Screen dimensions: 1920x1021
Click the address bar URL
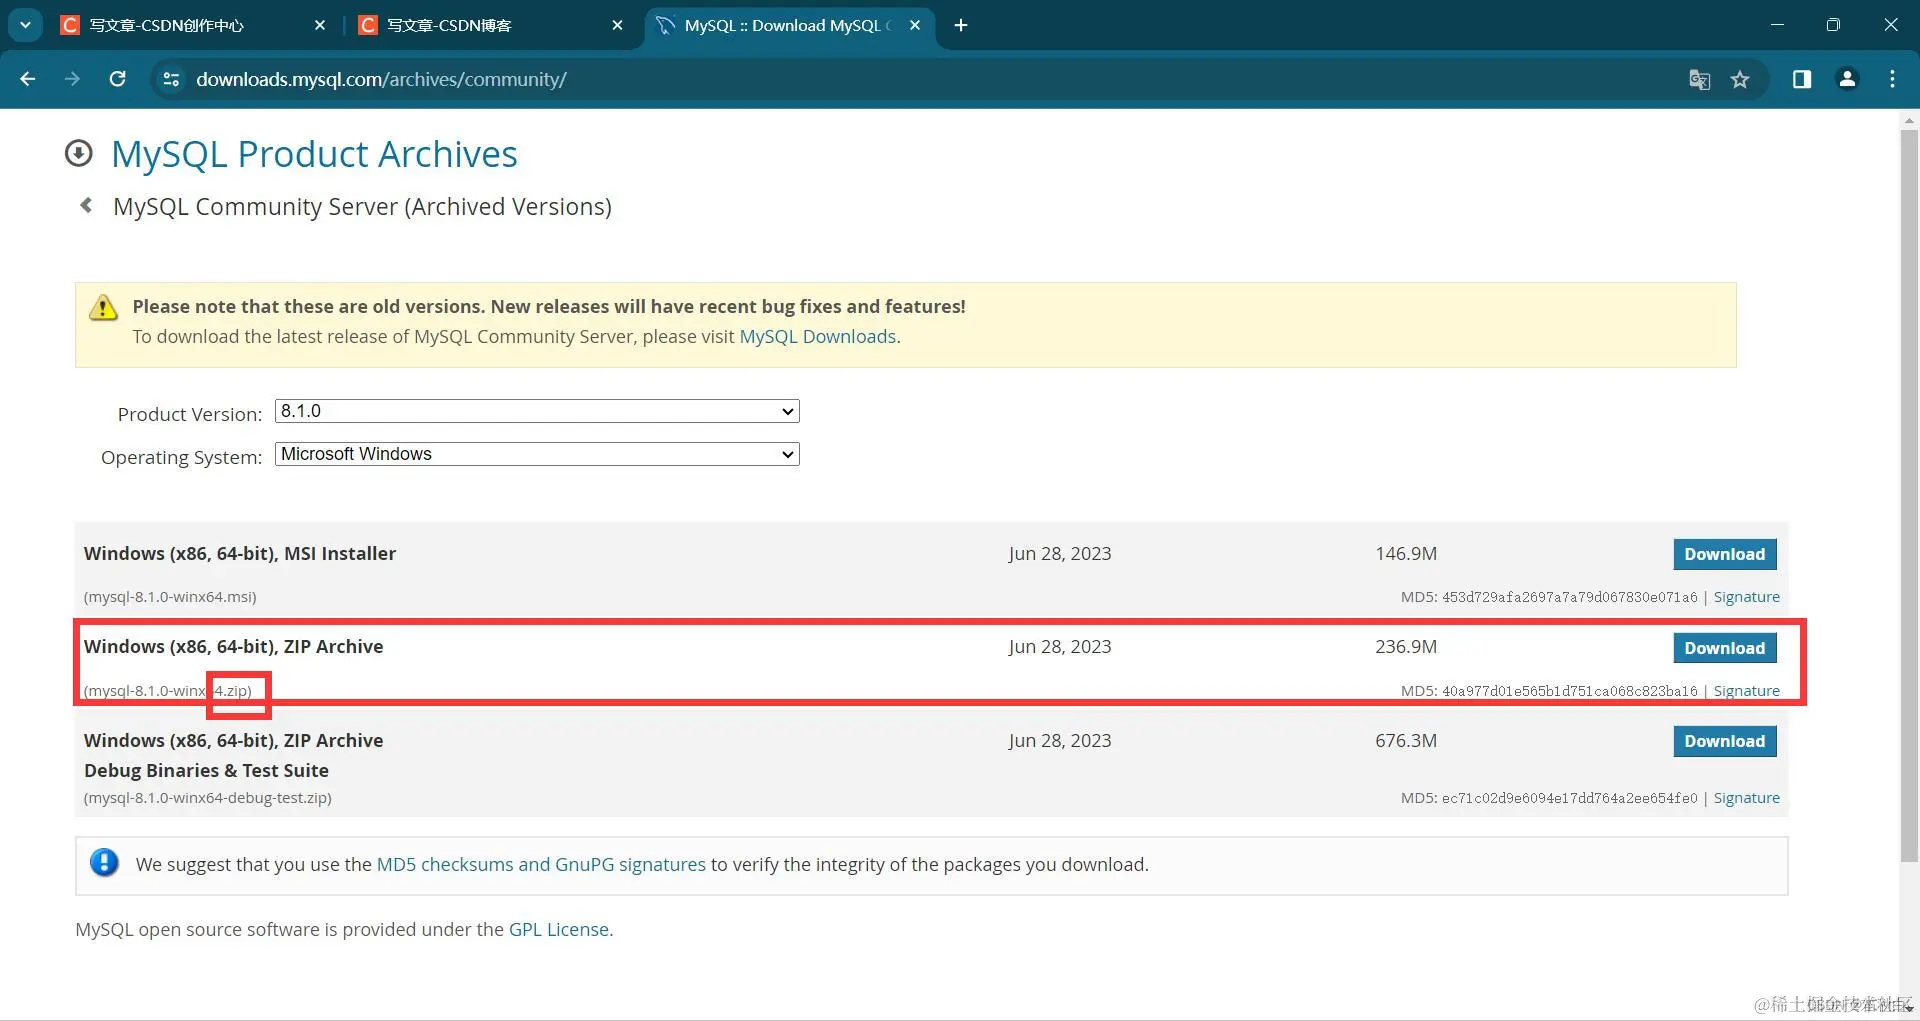381,79
